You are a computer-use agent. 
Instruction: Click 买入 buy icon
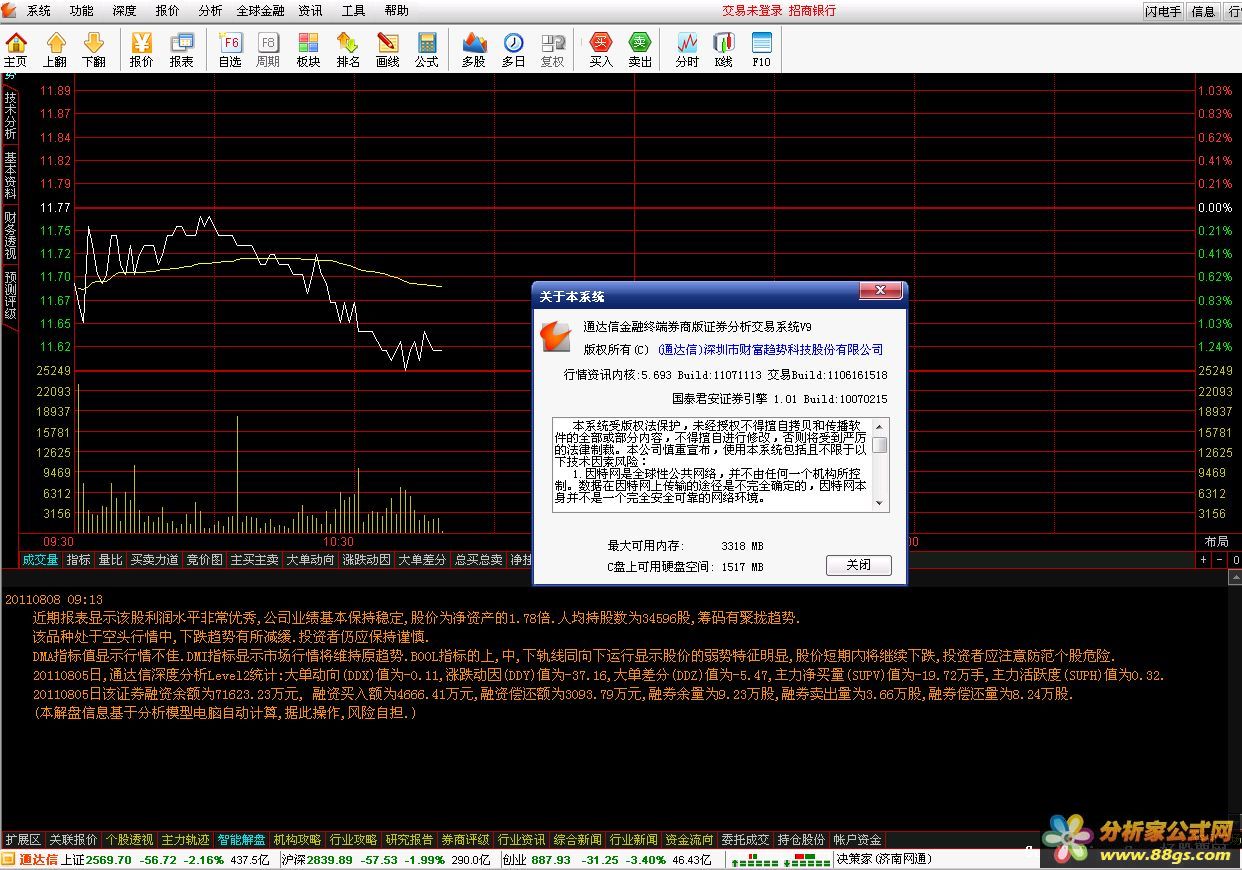coord(601,50)
